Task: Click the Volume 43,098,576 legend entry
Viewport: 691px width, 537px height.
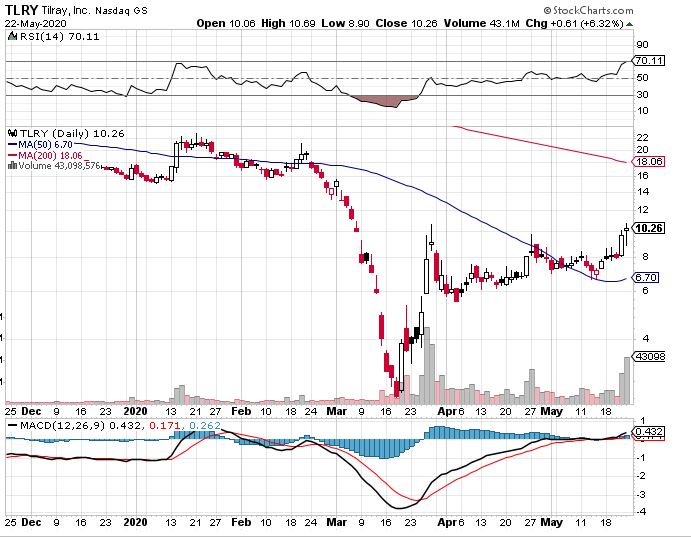Action: click(x=59, y=166)
